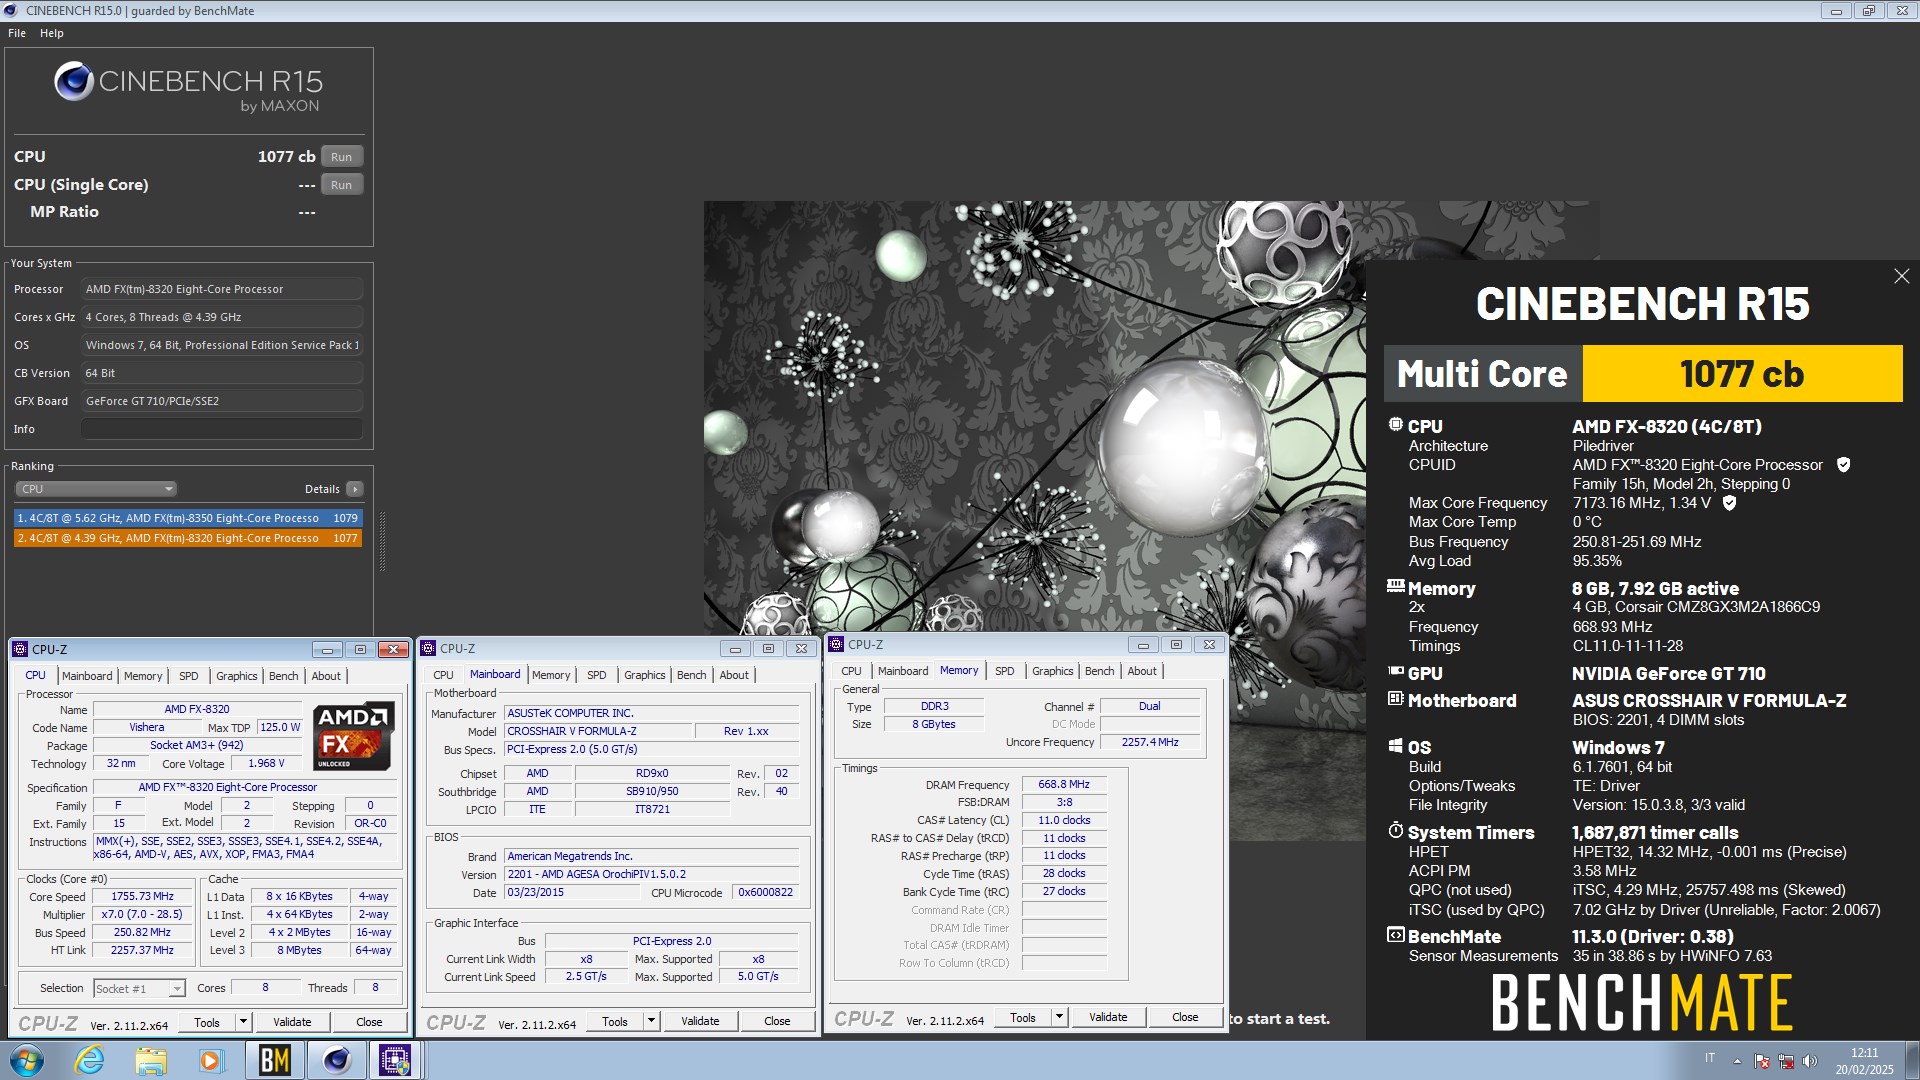
Task: Open About tab in third CPU-Z window
Action: tap(1142, 671)
